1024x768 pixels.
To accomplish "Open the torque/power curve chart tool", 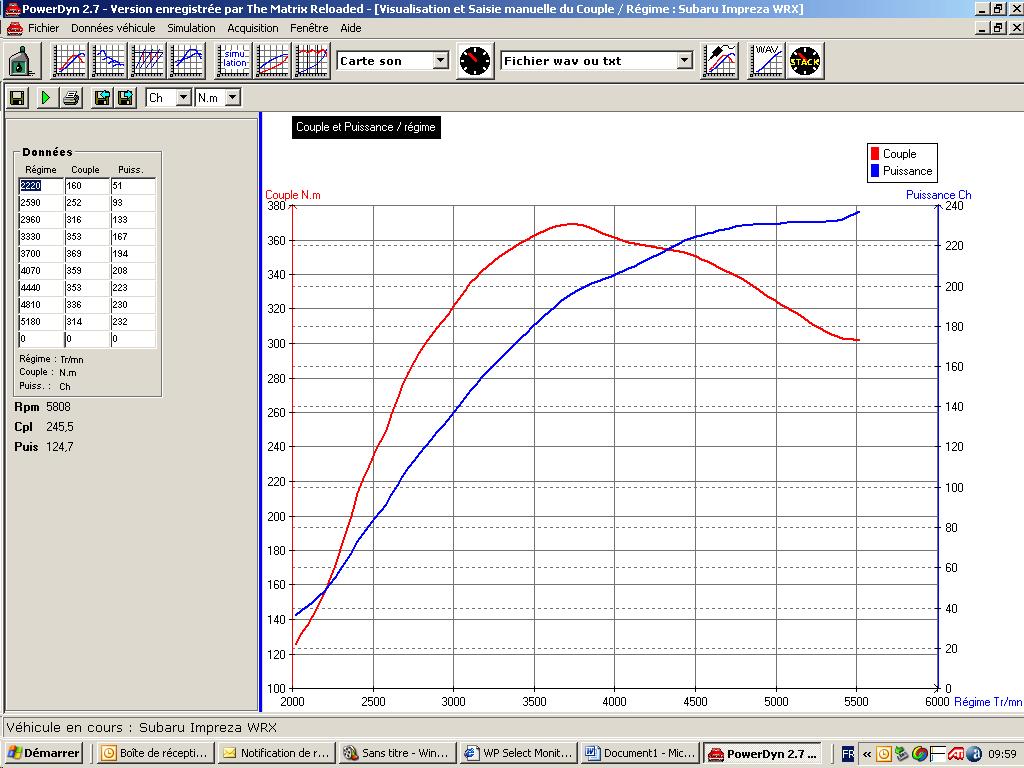I will point(69,61).
